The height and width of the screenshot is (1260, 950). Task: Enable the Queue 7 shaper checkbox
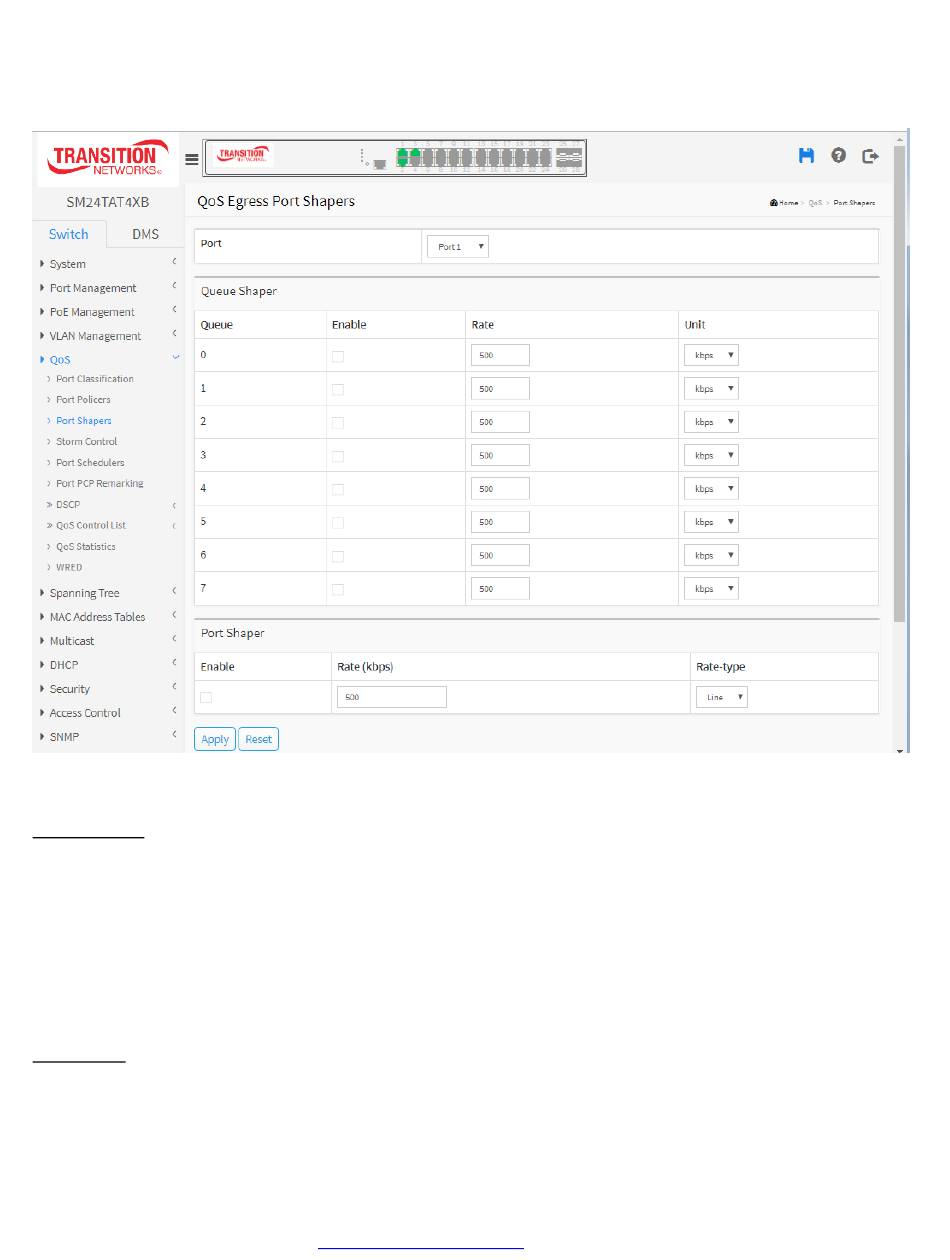[x=338, y=590]
